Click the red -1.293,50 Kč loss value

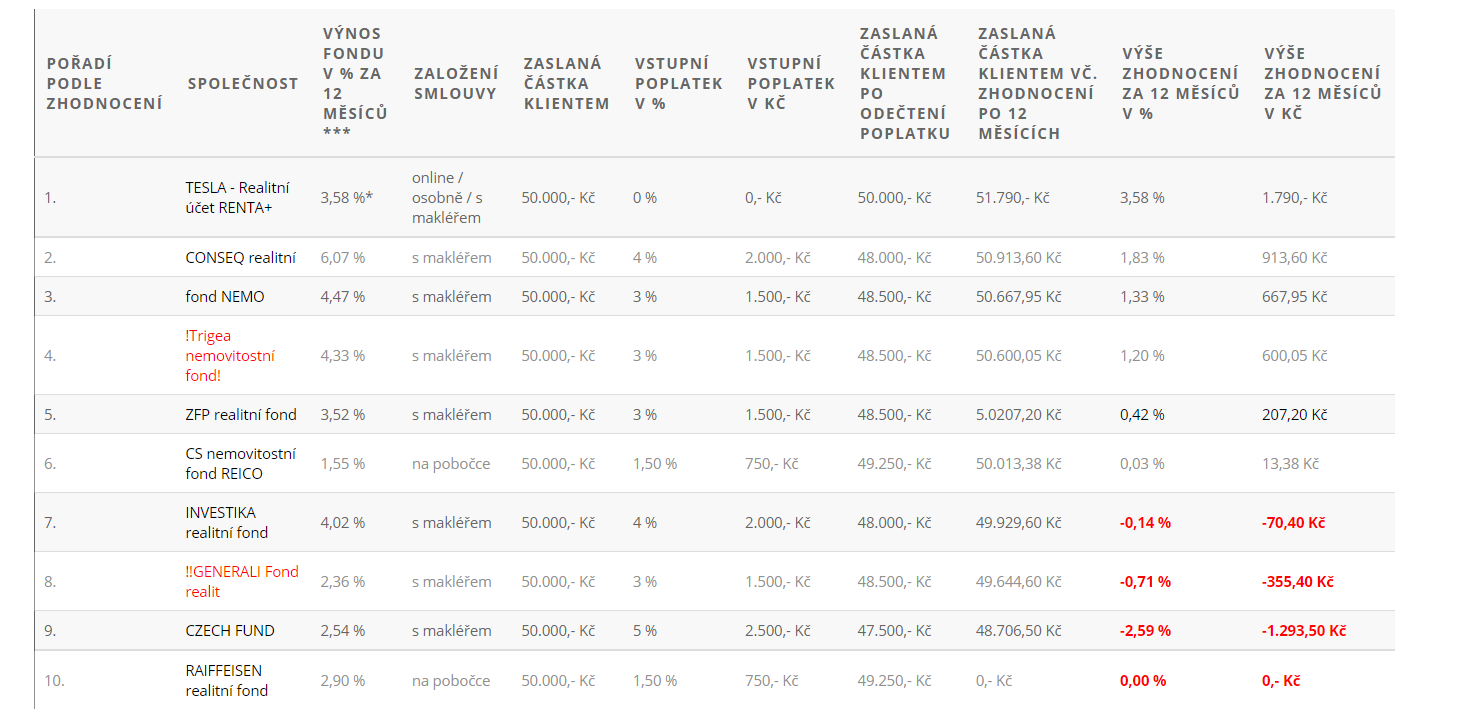coord(1304,630)
